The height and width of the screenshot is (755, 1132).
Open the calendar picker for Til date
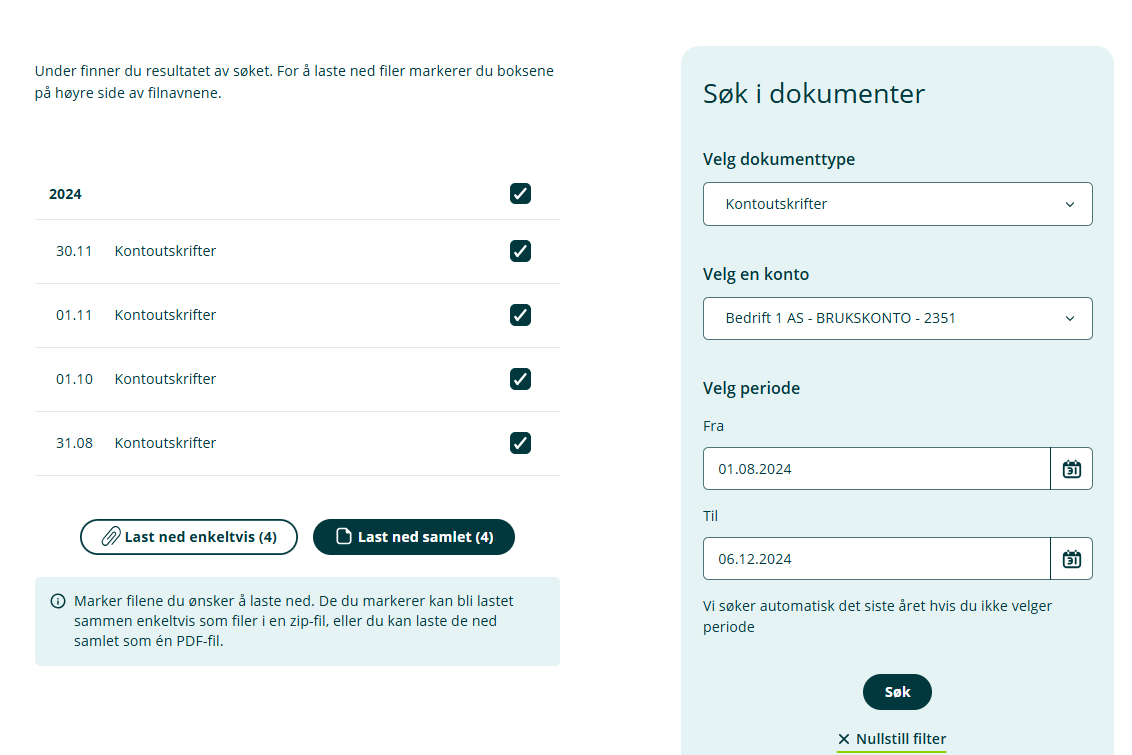1071,559
